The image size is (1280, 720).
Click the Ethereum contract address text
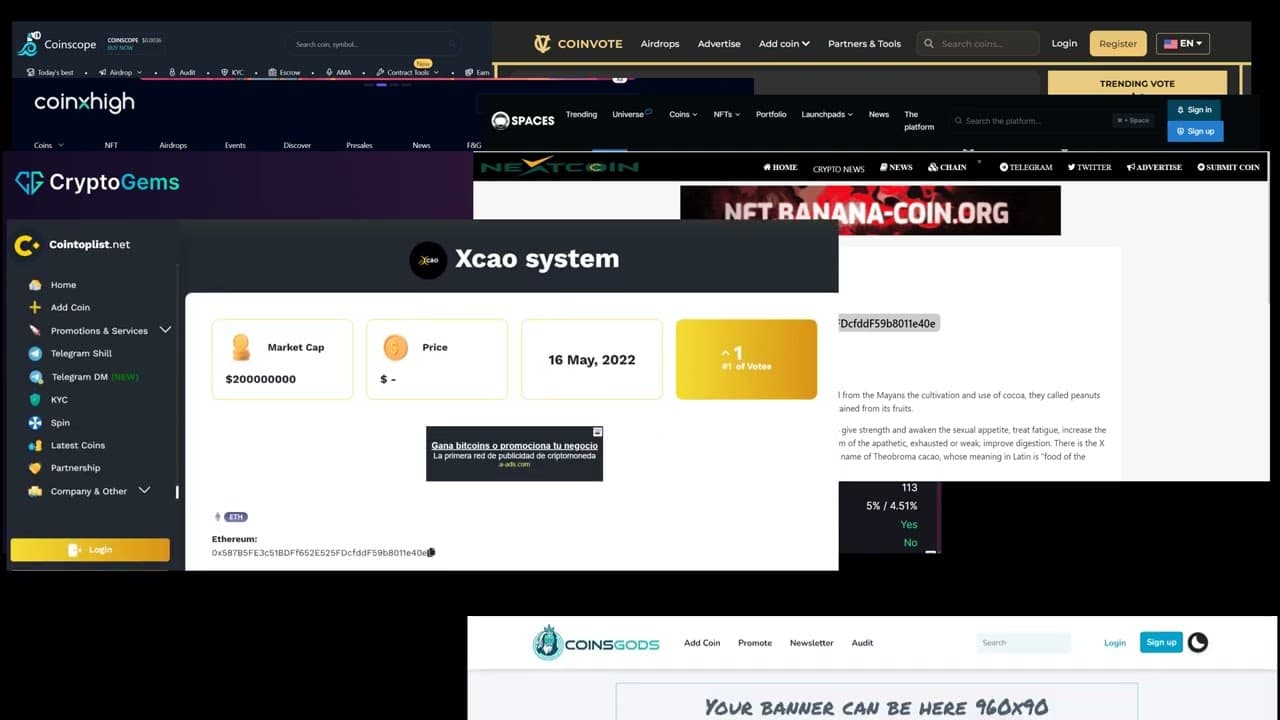point(319,552)
